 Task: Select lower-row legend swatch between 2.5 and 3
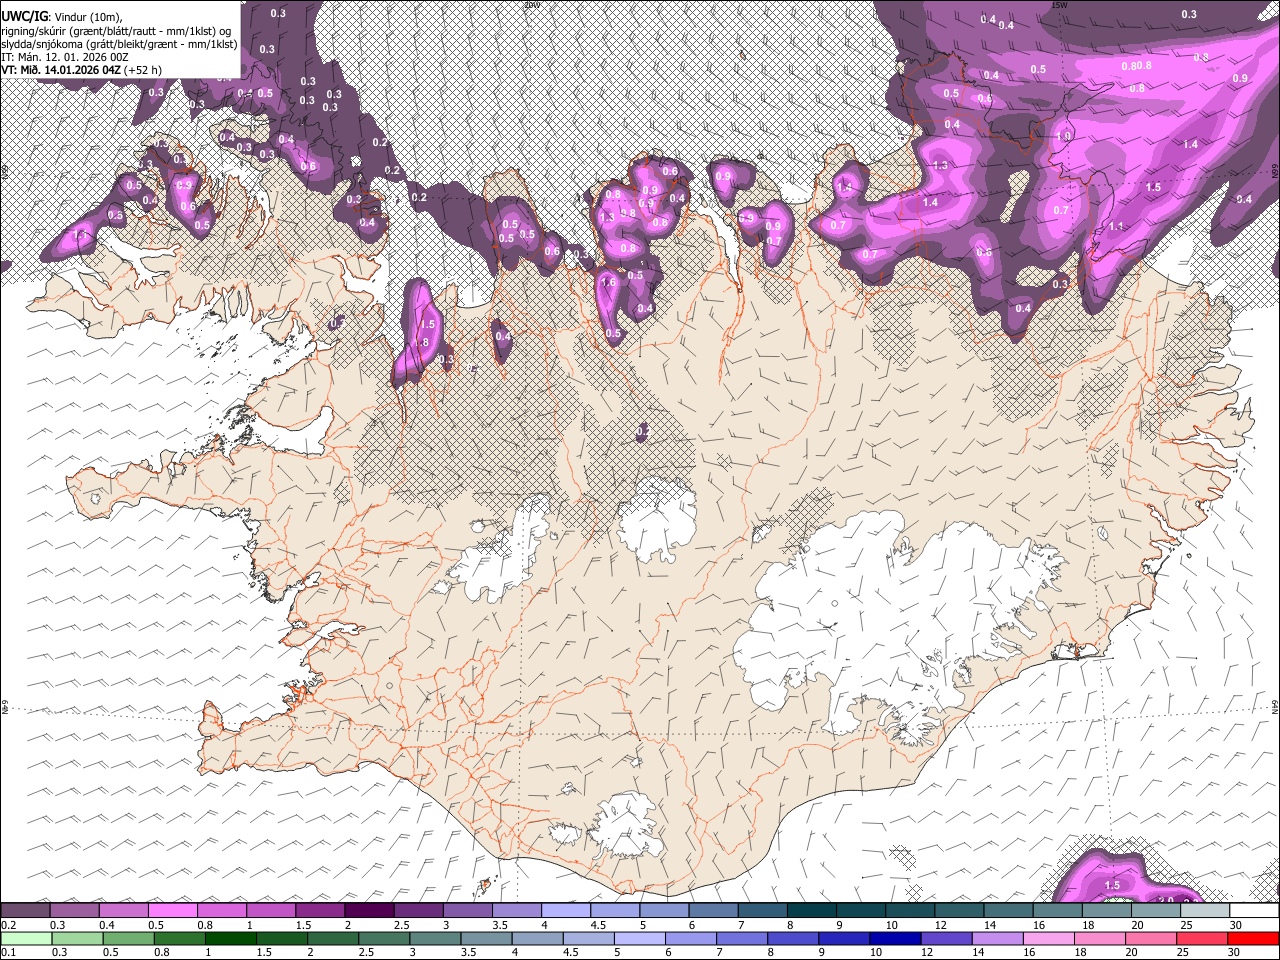tap(384, 938)
